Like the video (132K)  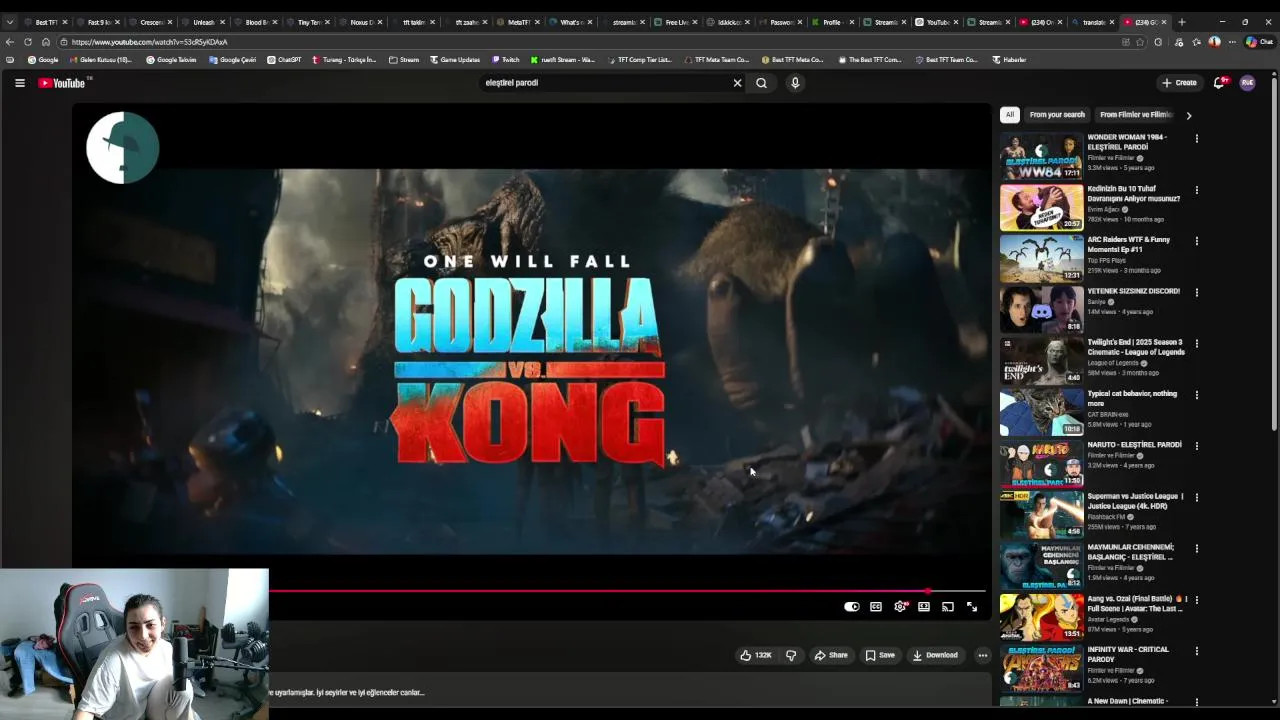coord(755,655)
